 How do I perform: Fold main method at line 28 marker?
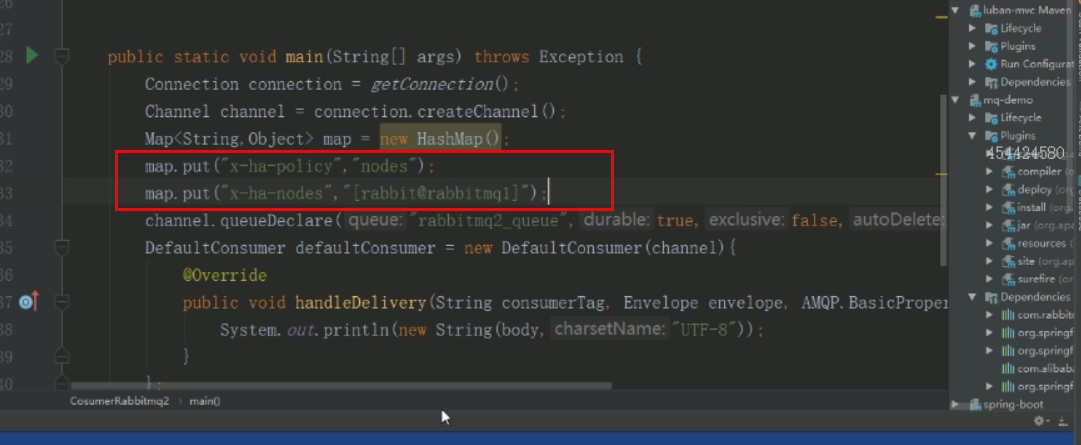[x=61, y=57]
